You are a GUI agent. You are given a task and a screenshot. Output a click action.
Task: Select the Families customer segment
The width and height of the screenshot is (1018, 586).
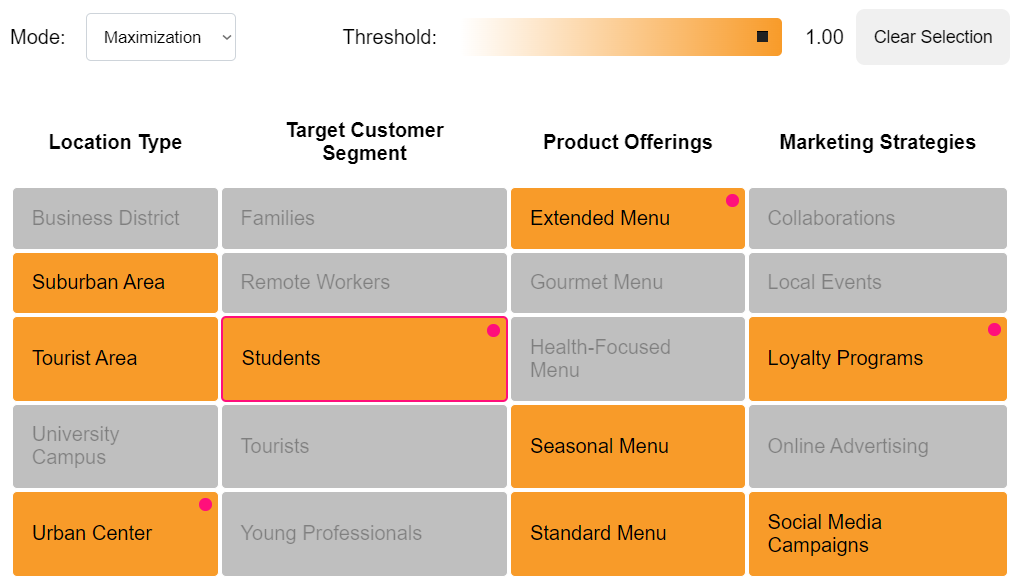coord(364,218)
